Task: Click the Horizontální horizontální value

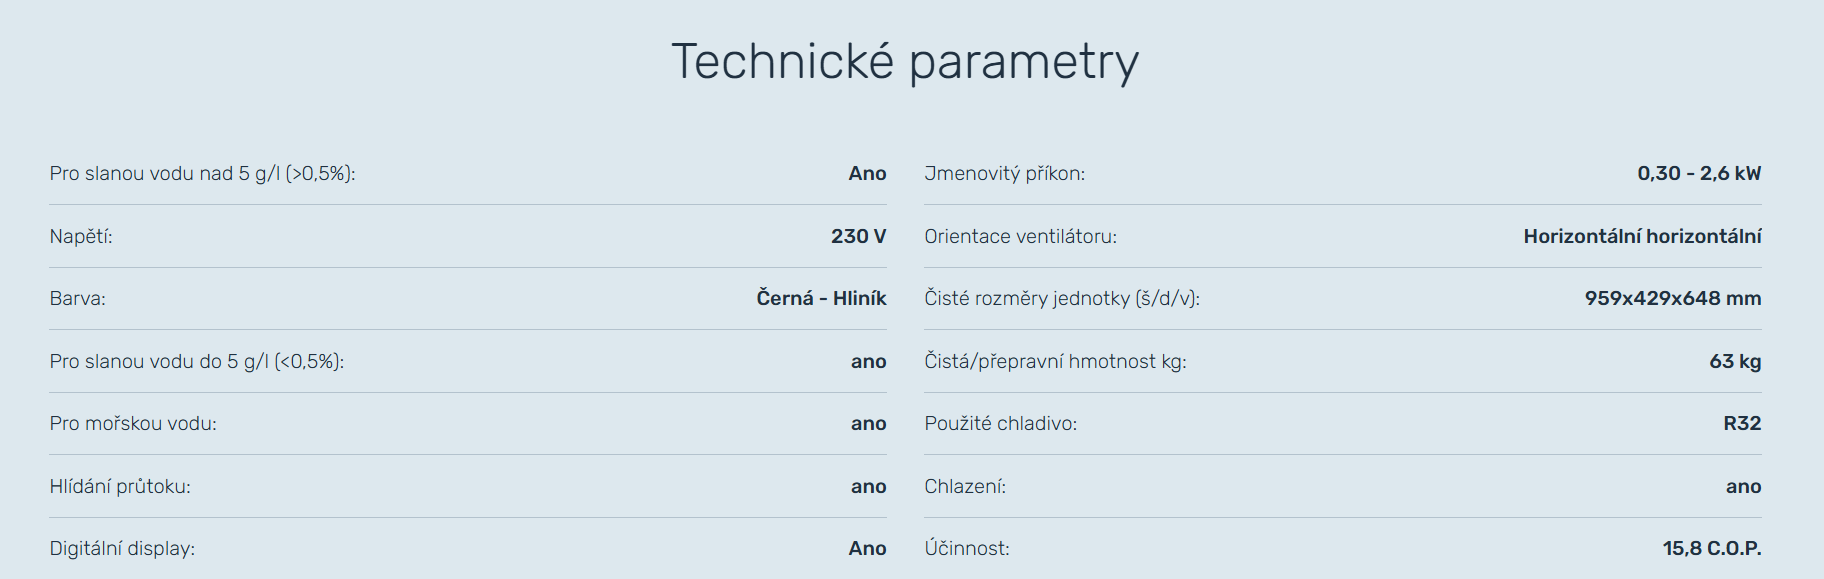Action: [x=1642, y=237]
